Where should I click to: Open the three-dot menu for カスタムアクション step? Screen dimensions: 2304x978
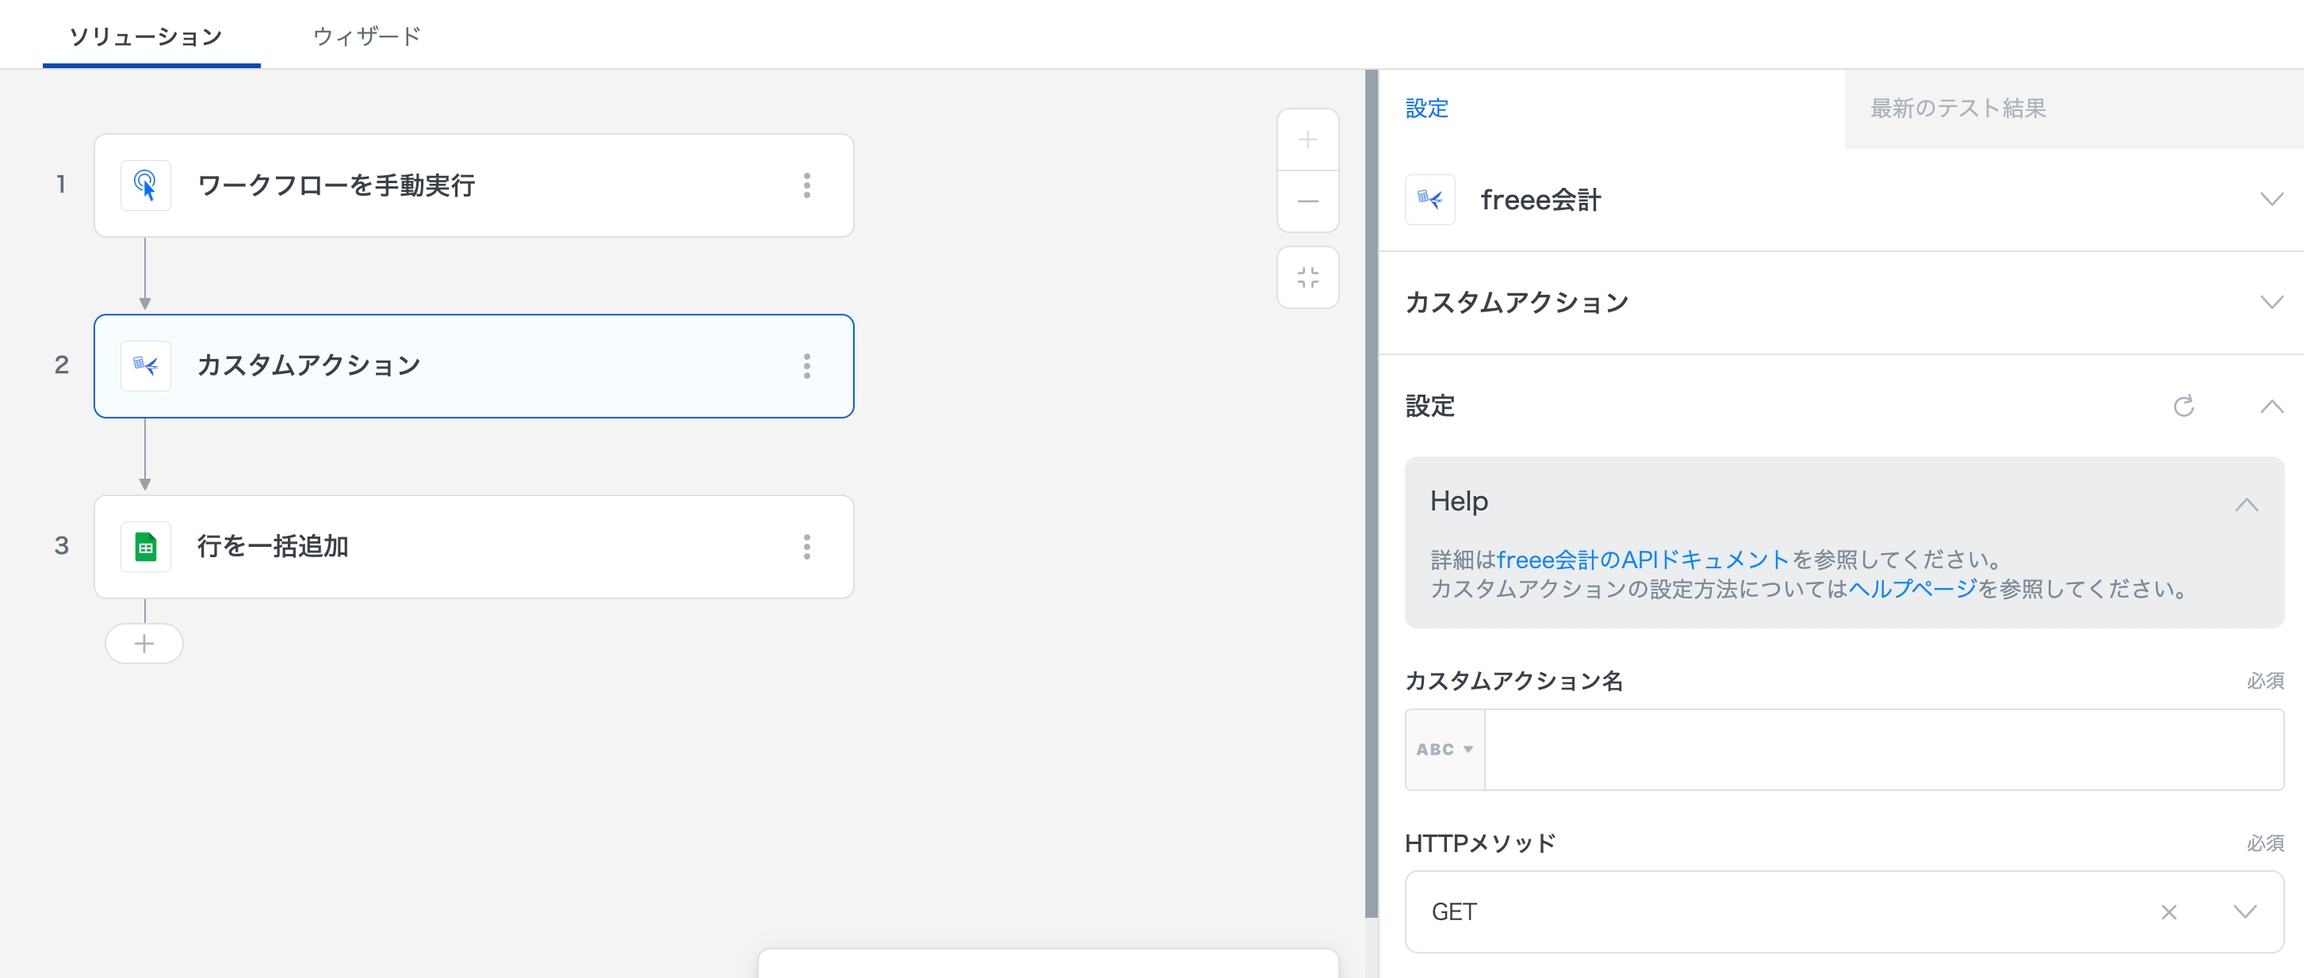[x=806, y=366]
